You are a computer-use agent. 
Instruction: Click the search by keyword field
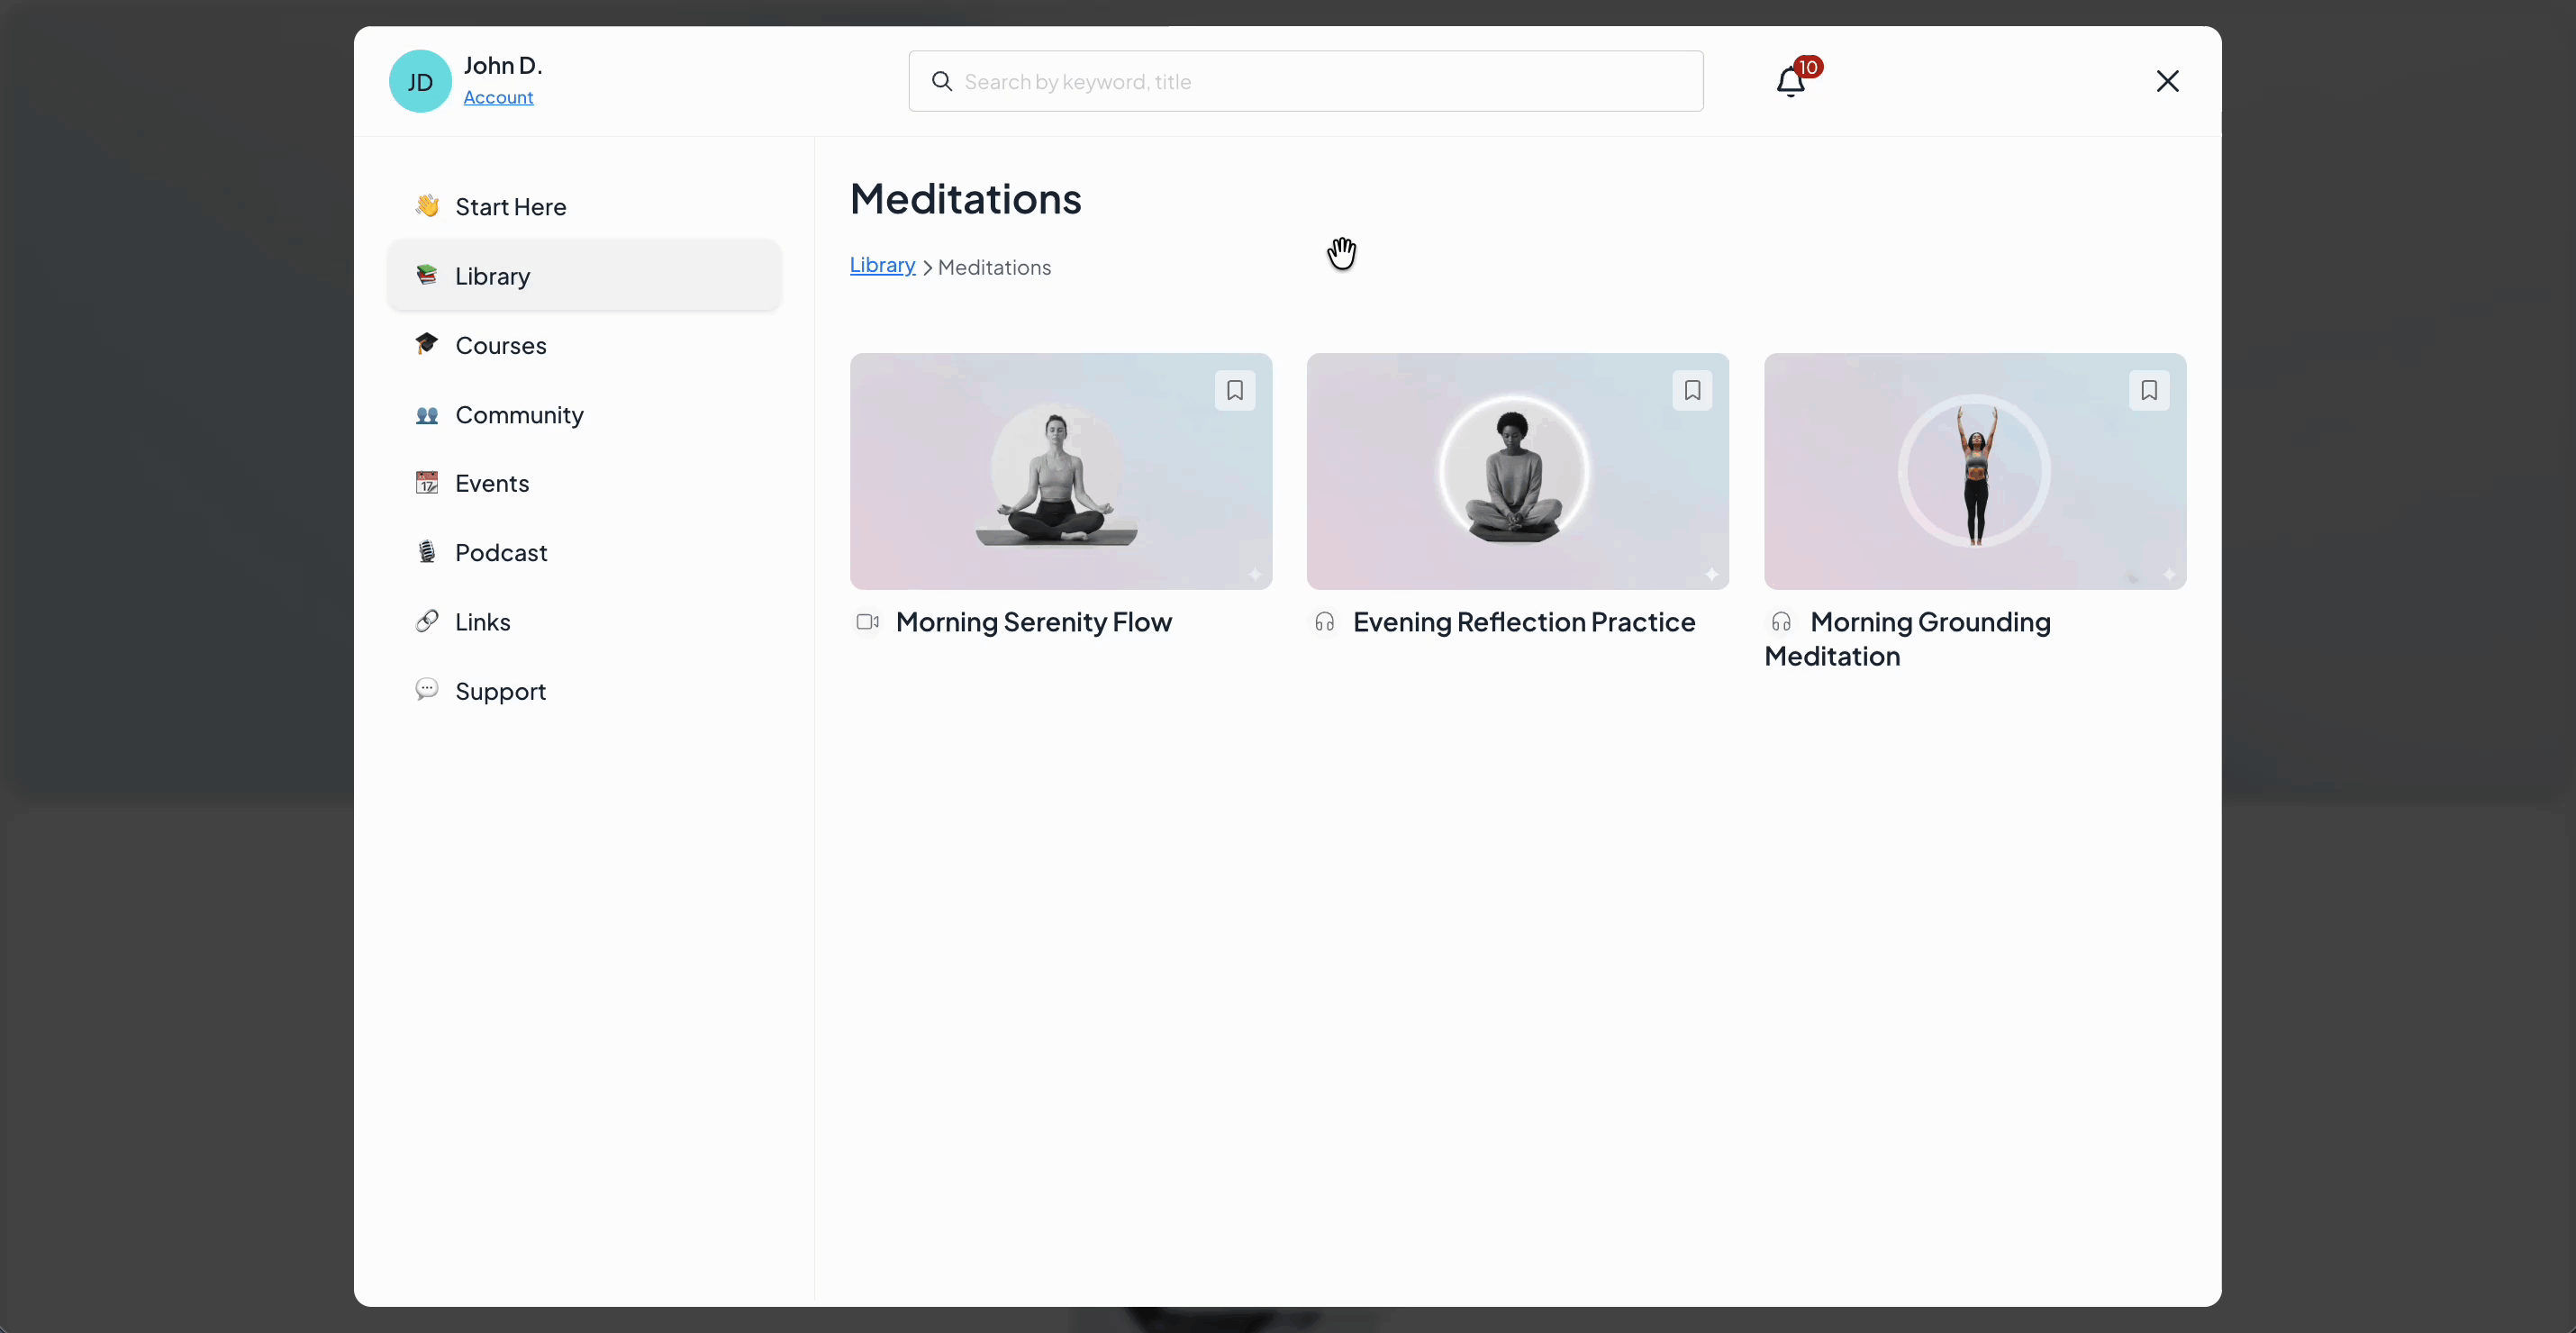[x=1320, y=81]
